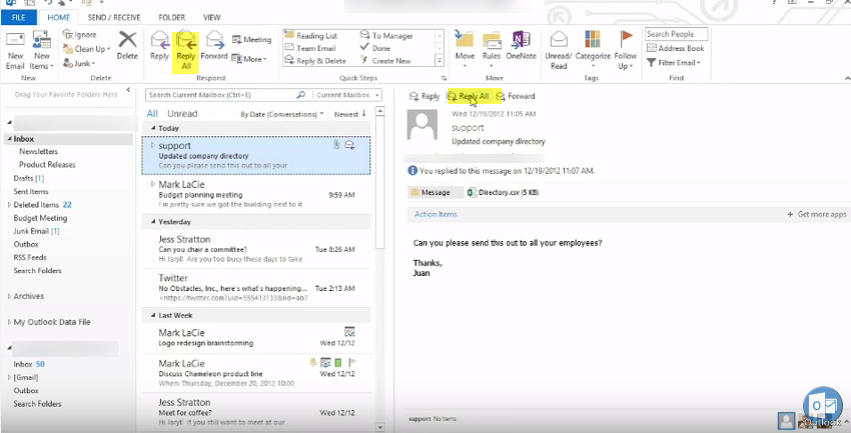Click Reply All in the reading pane

tap(468, 96)
